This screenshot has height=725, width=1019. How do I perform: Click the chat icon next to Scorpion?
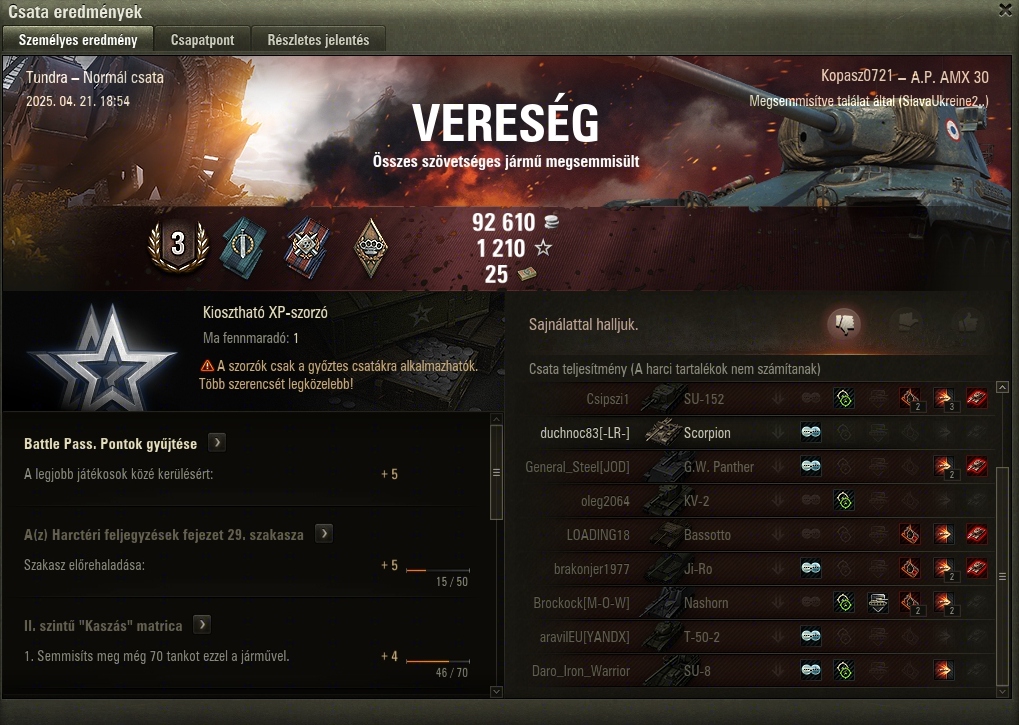click(810, 433)
